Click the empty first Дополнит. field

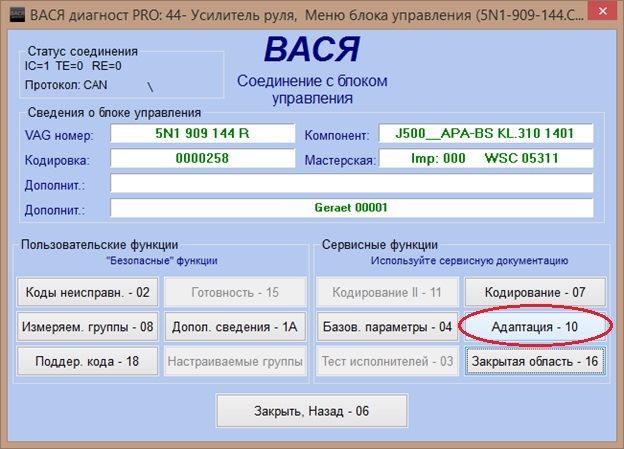tap(352, 183)
